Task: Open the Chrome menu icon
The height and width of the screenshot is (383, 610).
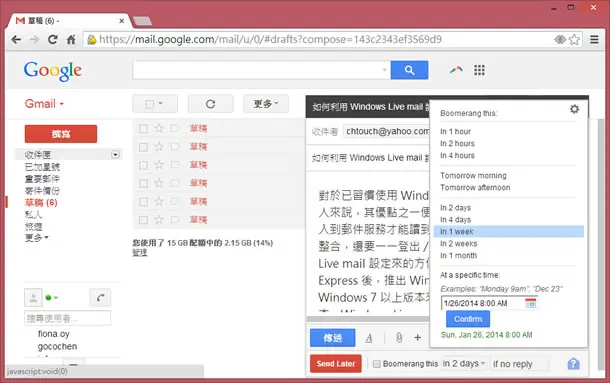Action: click(594, 39)
